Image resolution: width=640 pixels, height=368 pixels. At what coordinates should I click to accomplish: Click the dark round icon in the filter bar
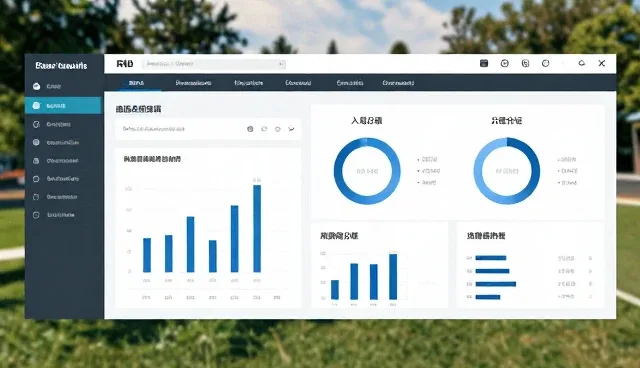coord(250,129)
